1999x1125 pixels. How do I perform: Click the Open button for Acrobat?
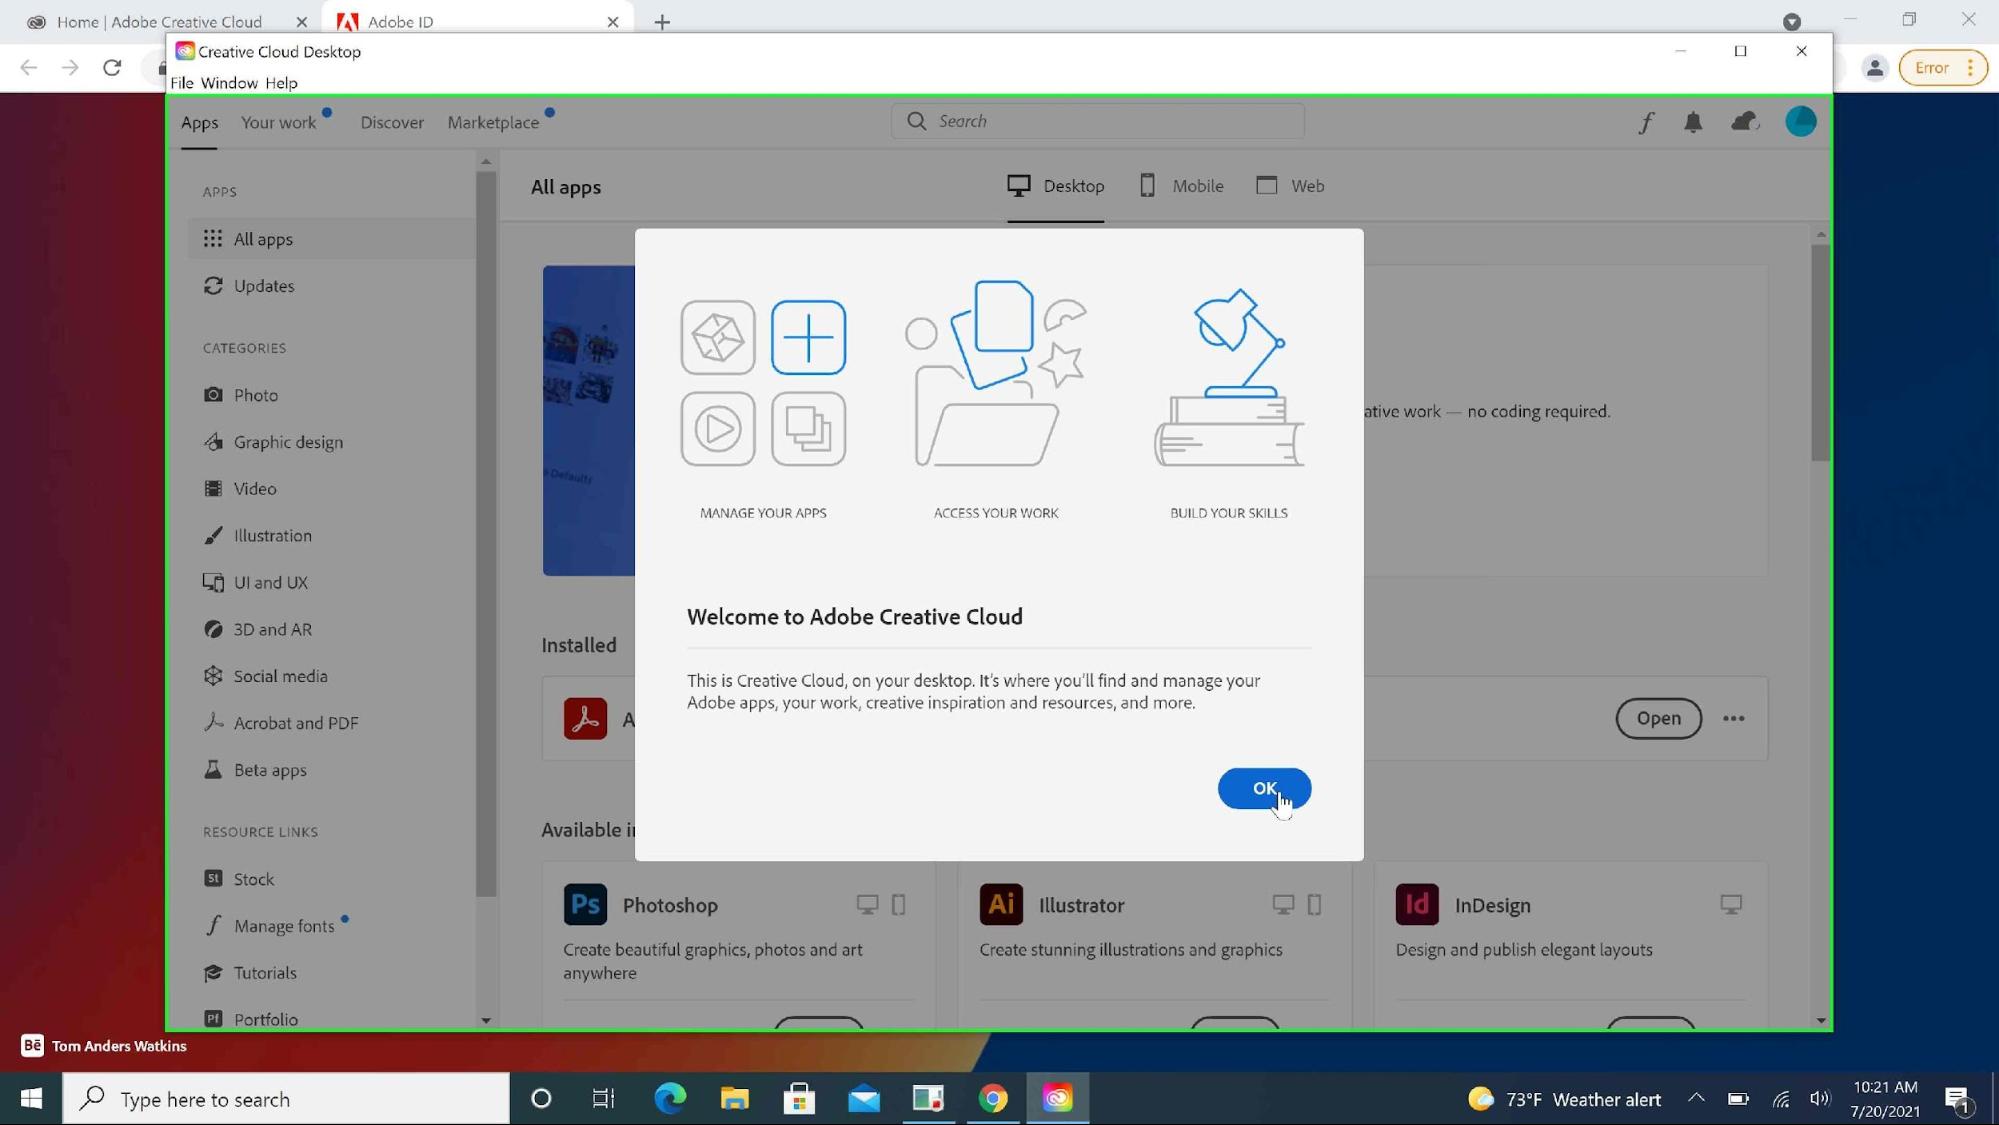click(x=1657, y=718)
